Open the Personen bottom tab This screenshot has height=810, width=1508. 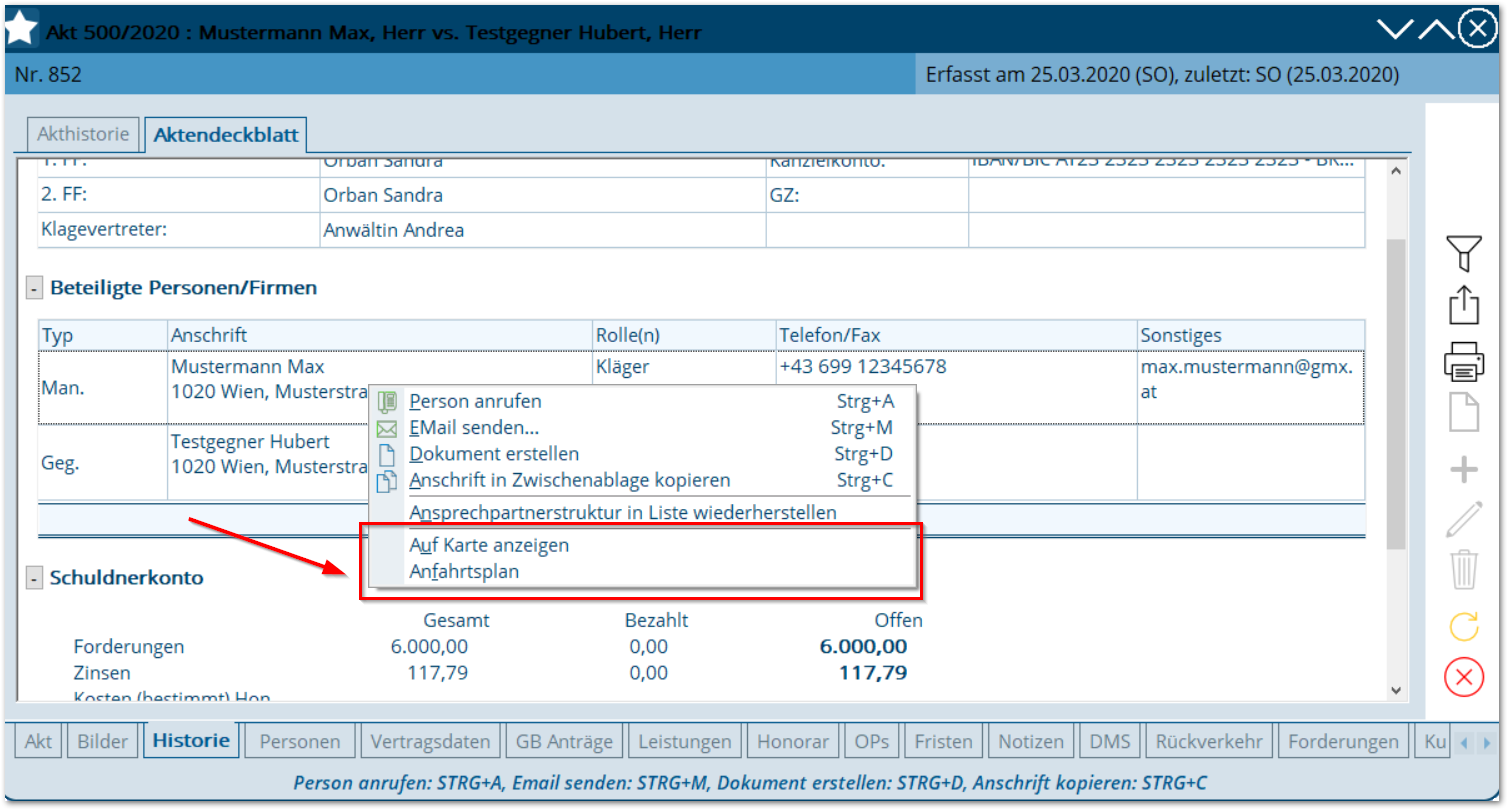coord(300,742)
